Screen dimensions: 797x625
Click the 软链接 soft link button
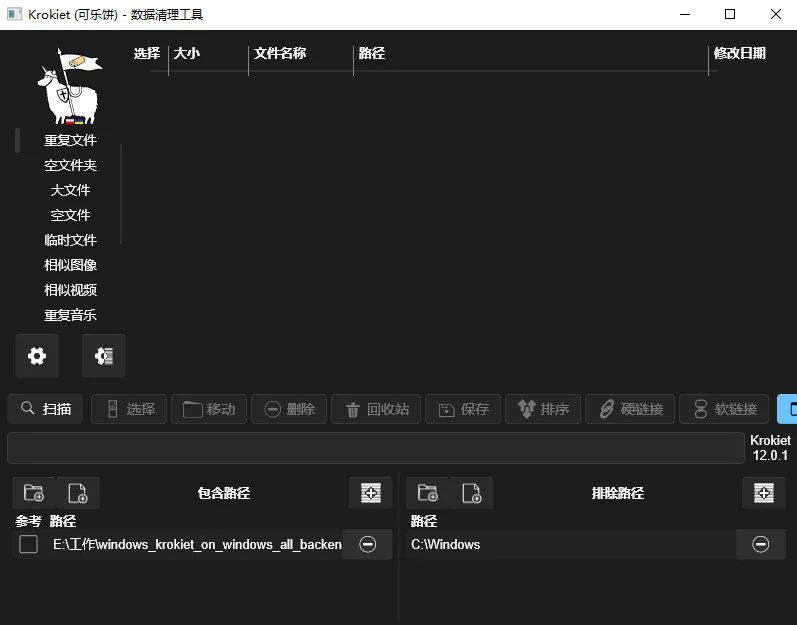pyautogui.click(x=724, y=409)
